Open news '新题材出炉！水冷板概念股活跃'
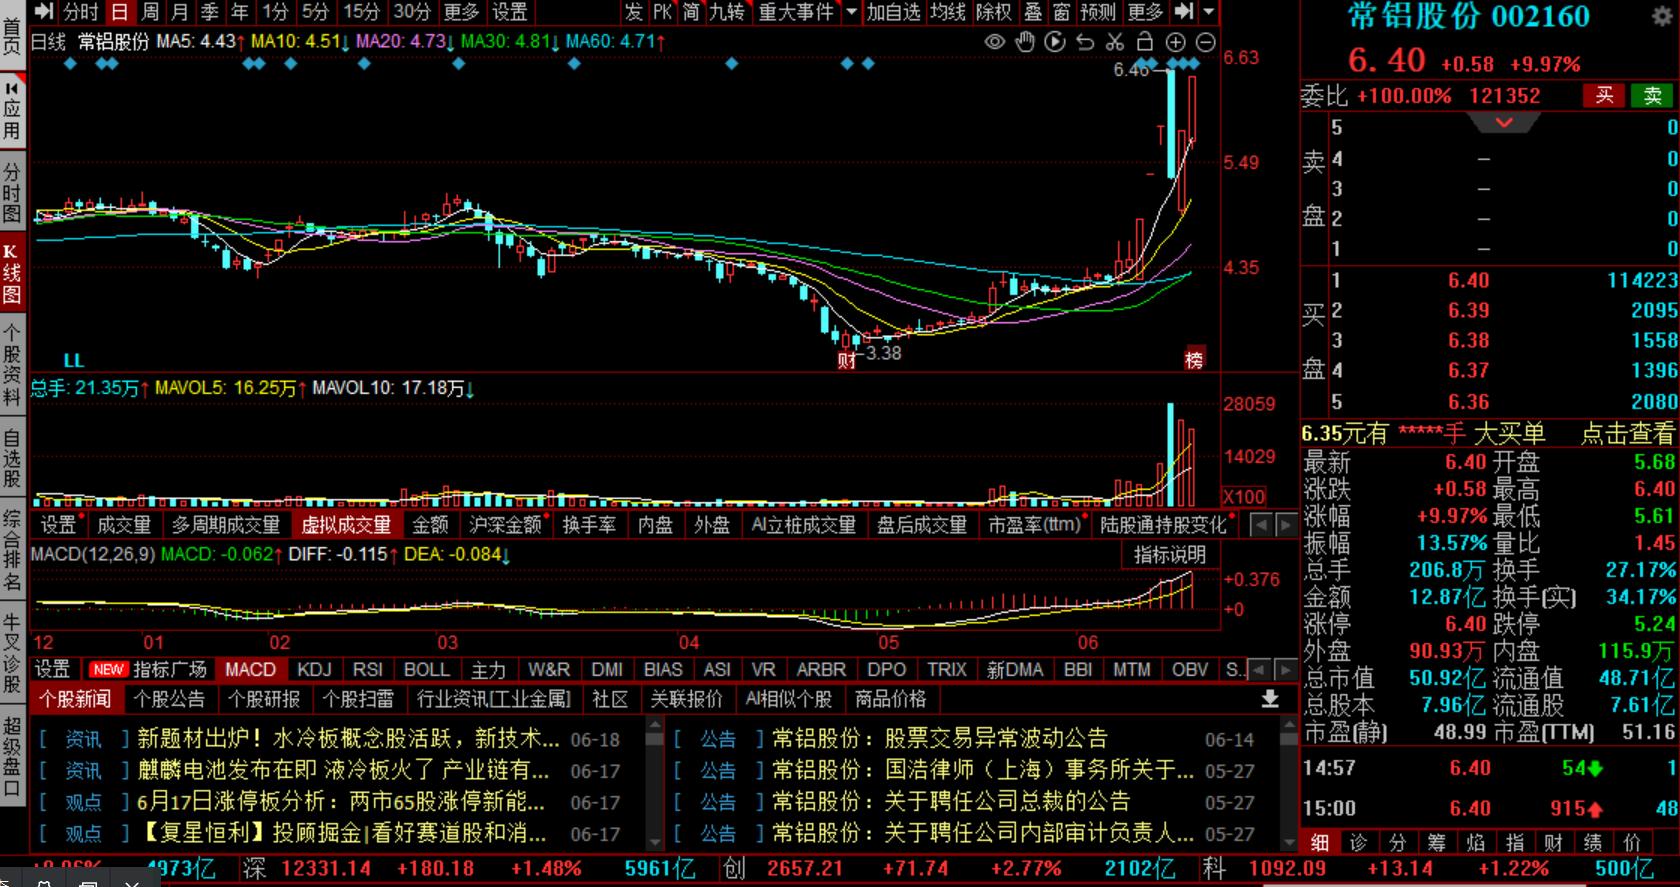Viewport: 1680px width, 887px height. point(348,739)
